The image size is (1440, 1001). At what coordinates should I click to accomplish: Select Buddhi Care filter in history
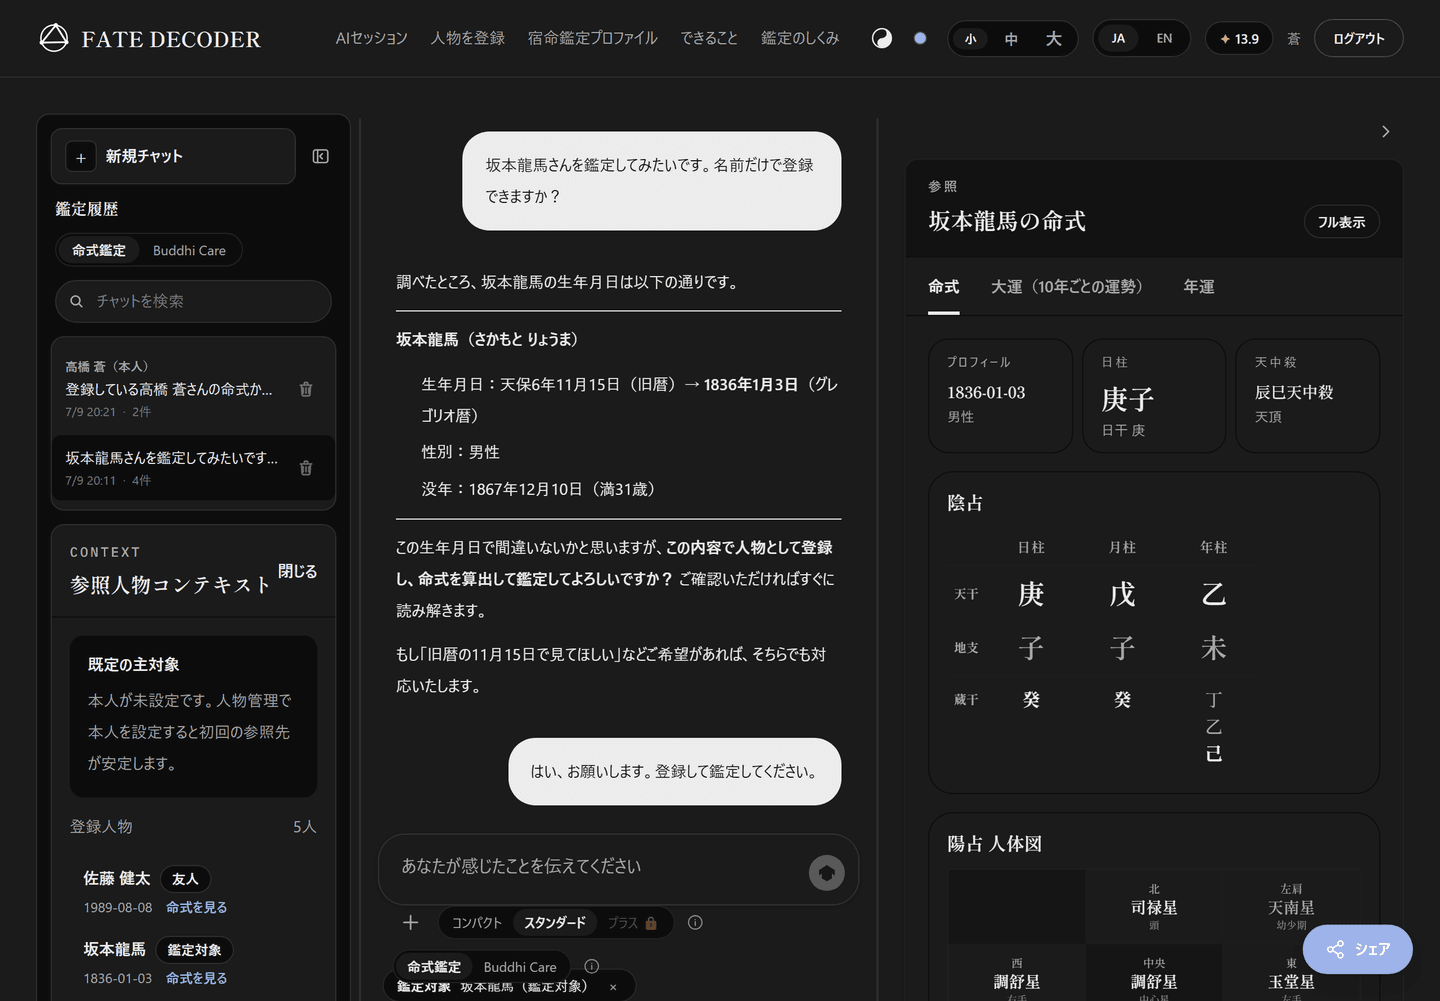click(x=189, y=250)
